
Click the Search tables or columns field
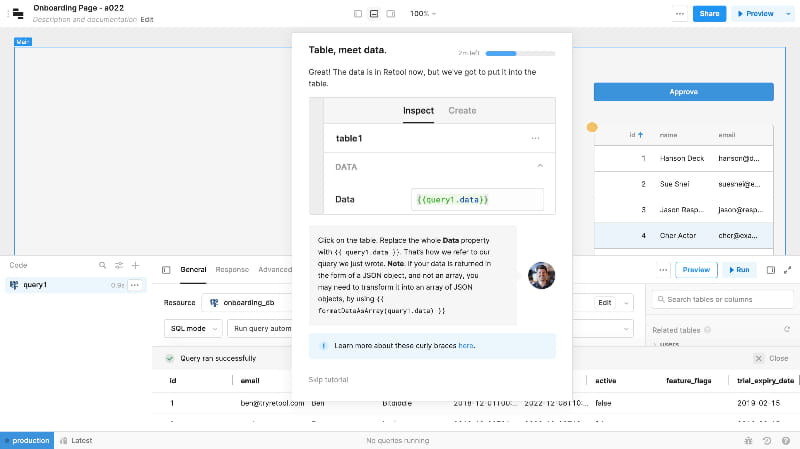point(724,300)
